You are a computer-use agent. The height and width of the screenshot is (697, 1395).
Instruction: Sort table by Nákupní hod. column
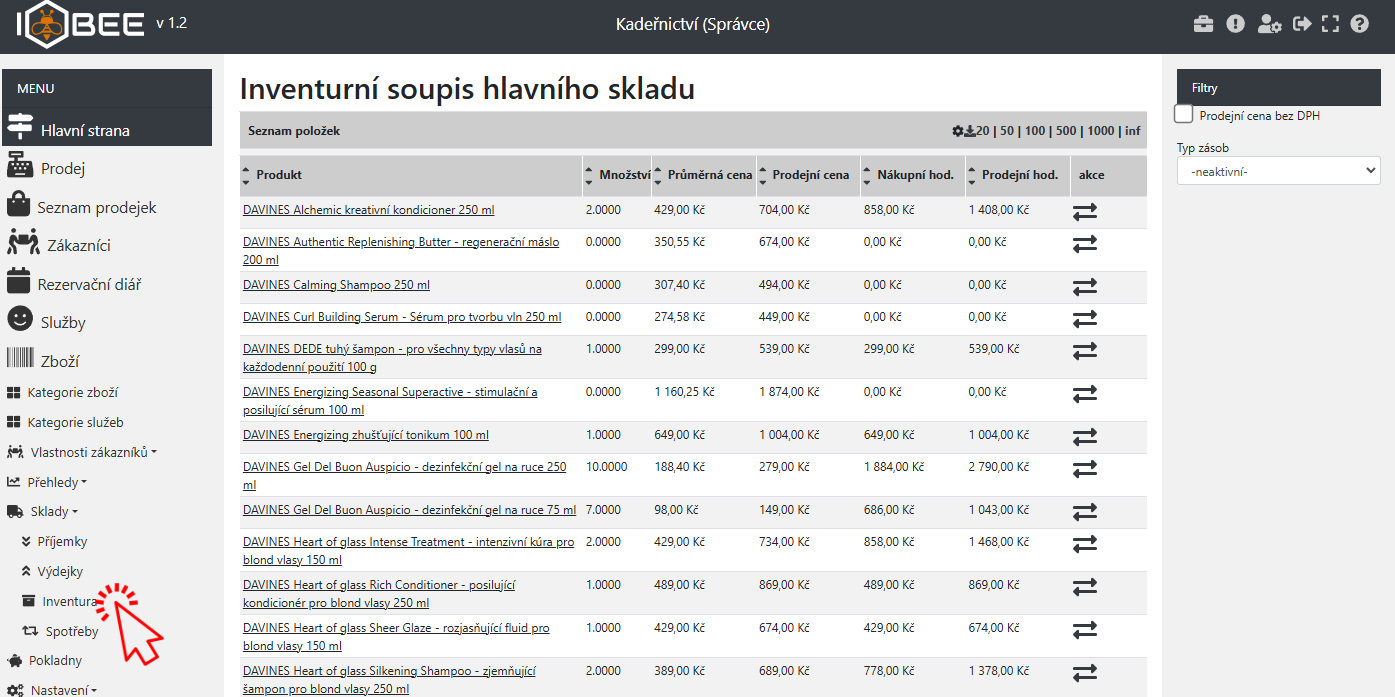tap(913, 175)
